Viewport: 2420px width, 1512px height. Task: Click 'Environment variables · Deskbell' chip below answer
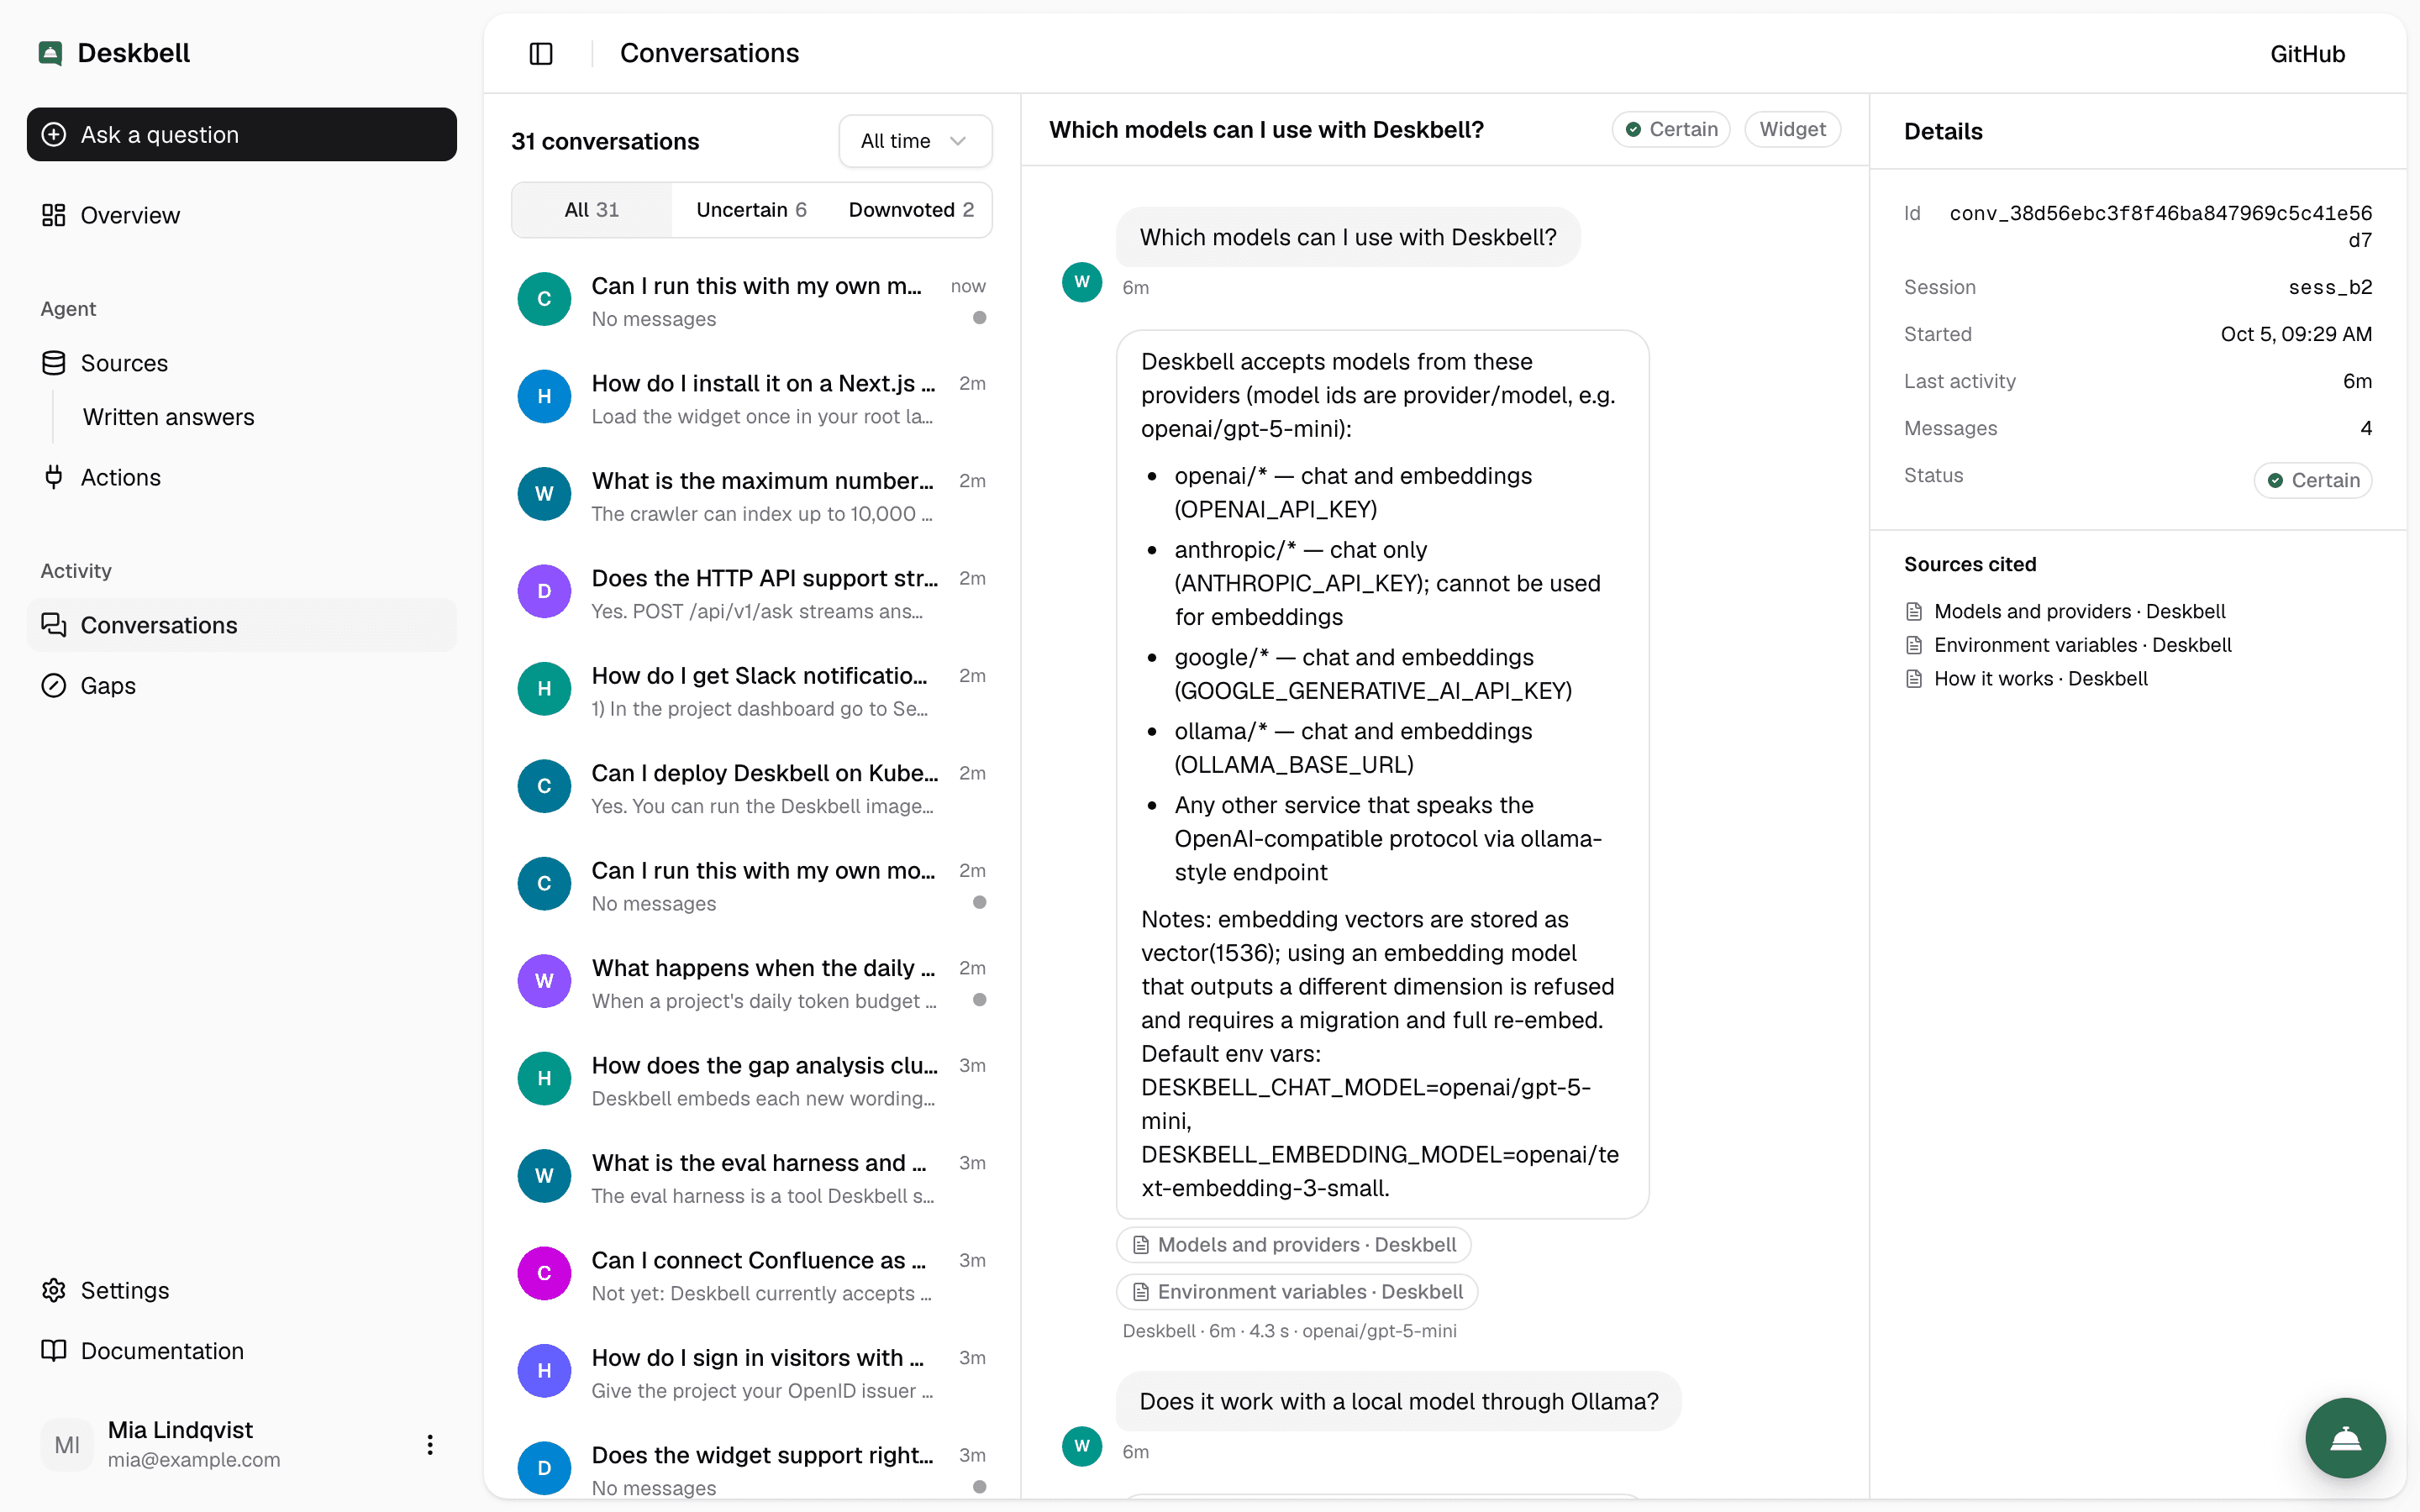tap(1297, 1292)
